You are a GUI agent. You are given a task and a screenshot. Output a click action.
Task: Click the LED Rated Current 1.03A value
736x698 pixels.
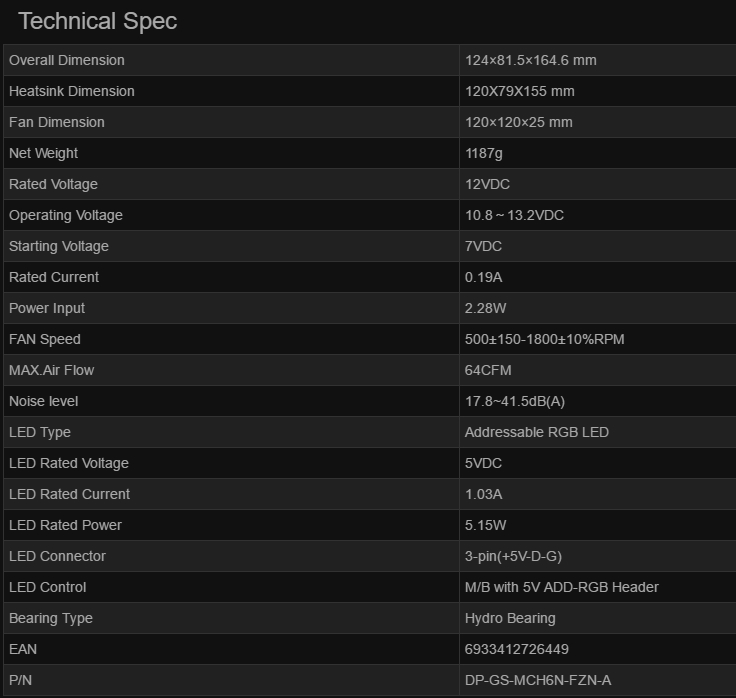point(483,494)
